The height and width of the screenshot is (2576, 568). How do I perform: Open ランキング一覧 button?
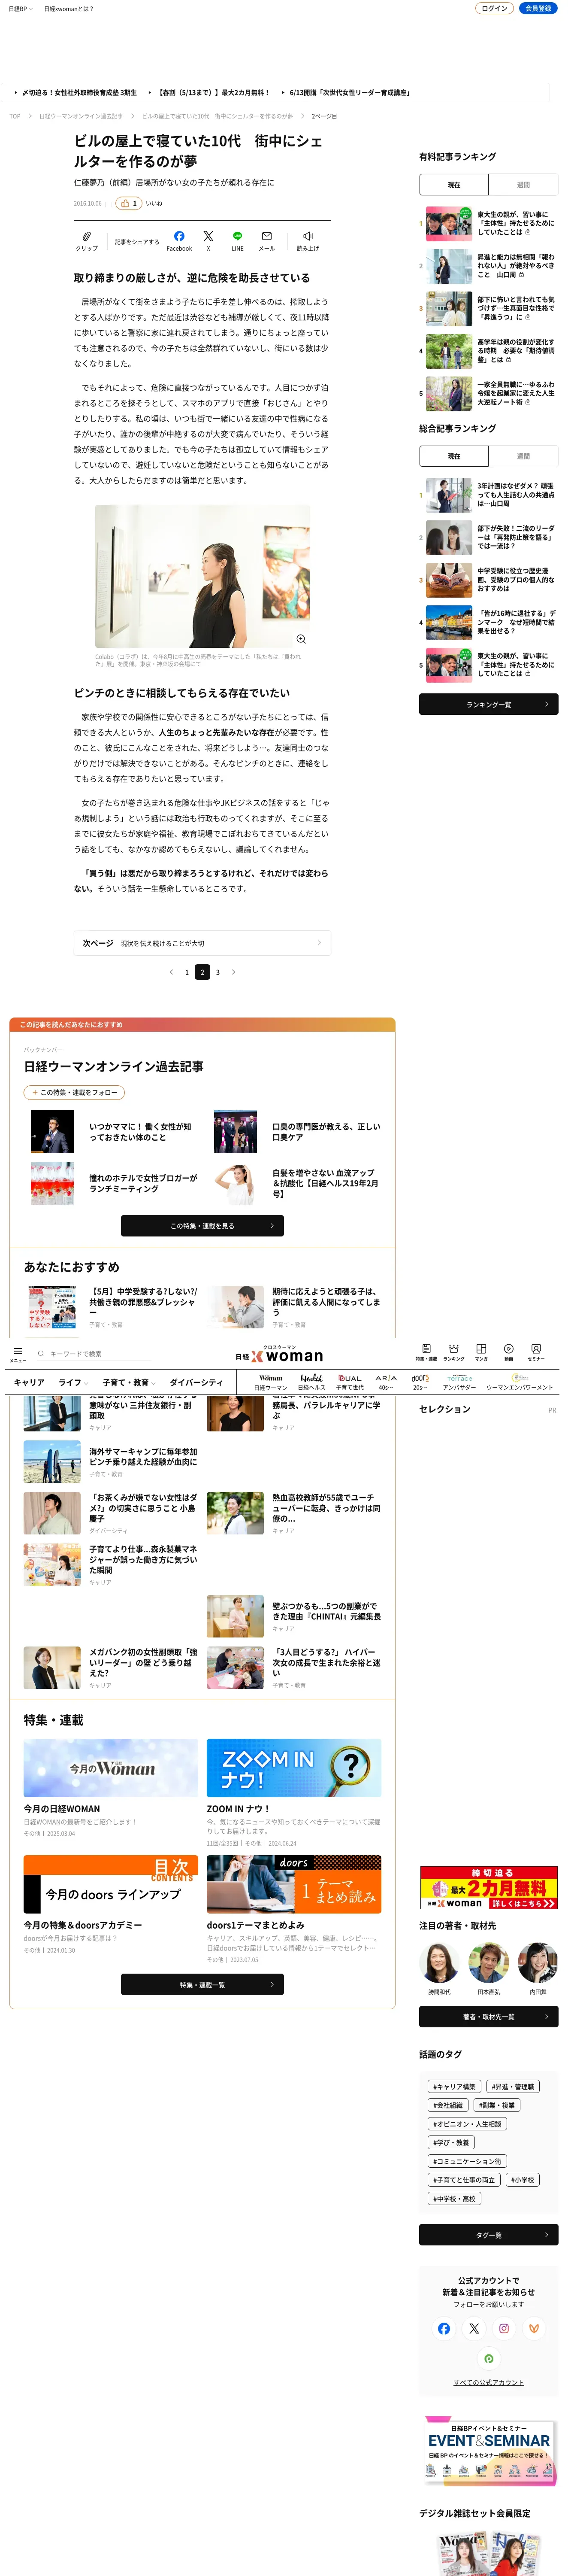(x=489, y=704)
